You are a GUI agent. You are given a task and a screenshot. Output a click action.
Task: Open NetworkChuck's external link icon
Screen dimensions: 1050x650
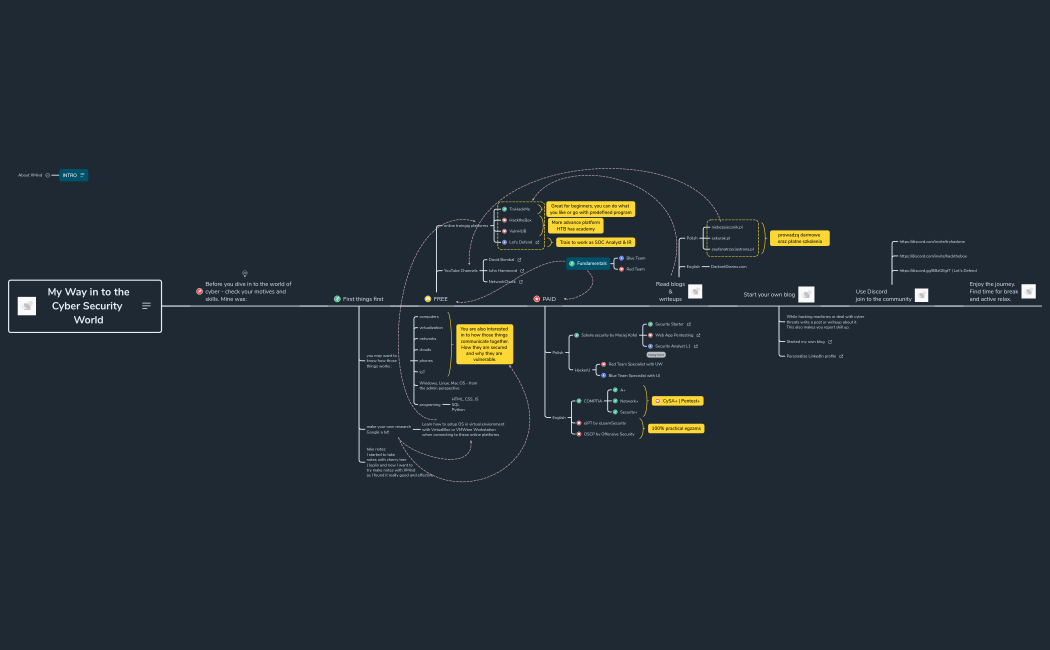pyautogui.click(x=520, y=282)
